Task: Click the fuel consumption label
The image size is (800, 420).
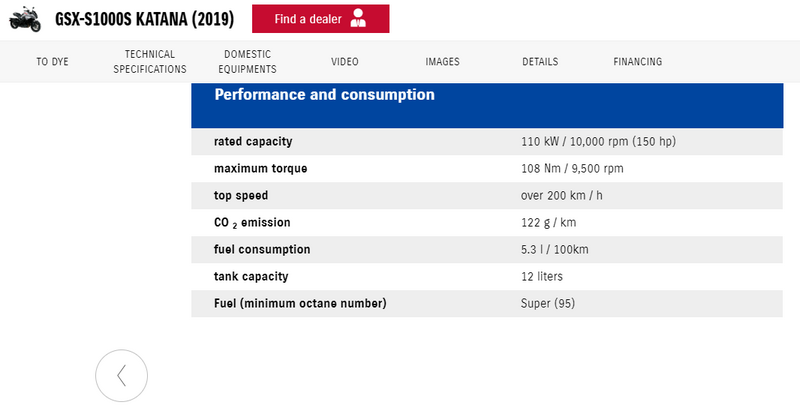Action: pyautogui.click(x=262, y=250)
